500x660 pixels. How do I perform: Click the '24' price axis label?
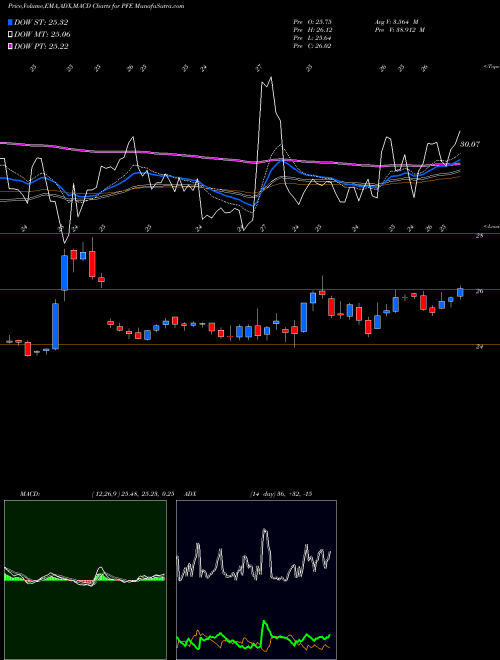click(479, 346)
